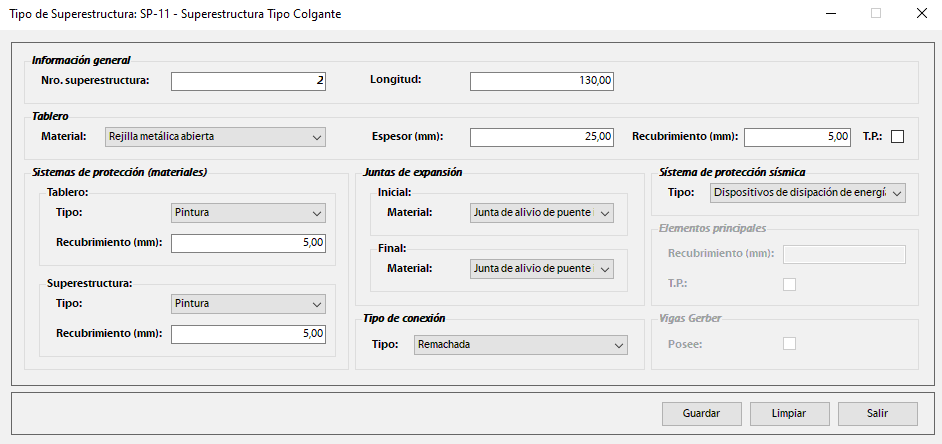942x444 pixels.
Task: Expand the Inicial joint Material dropdown
Action: 540,213
